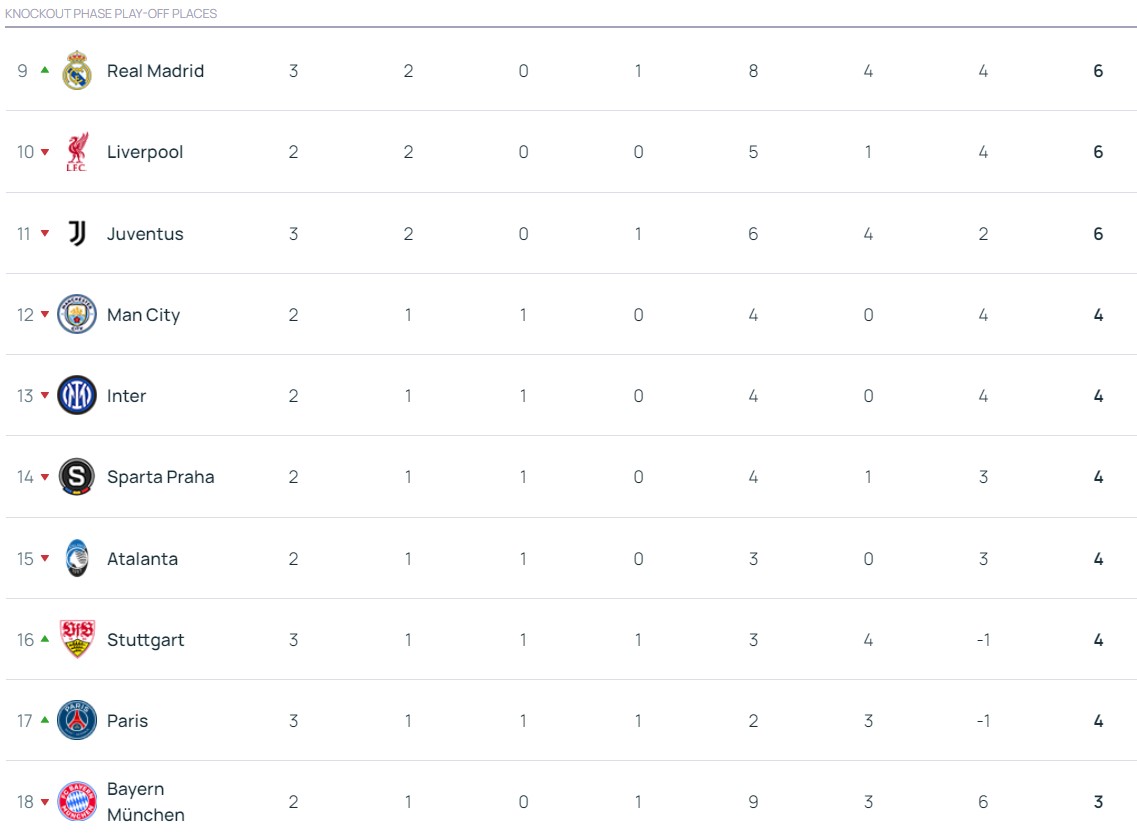Open the Liverpool team link

pos(145,152)
